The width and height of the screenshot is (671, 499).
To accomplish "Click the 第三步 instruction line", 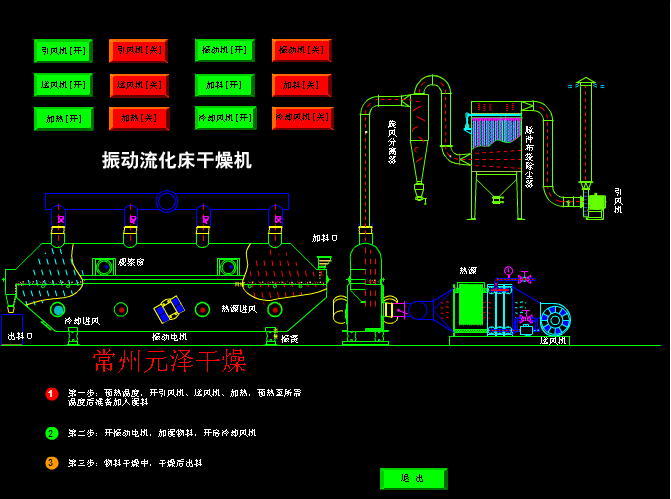I will [135, 463].
